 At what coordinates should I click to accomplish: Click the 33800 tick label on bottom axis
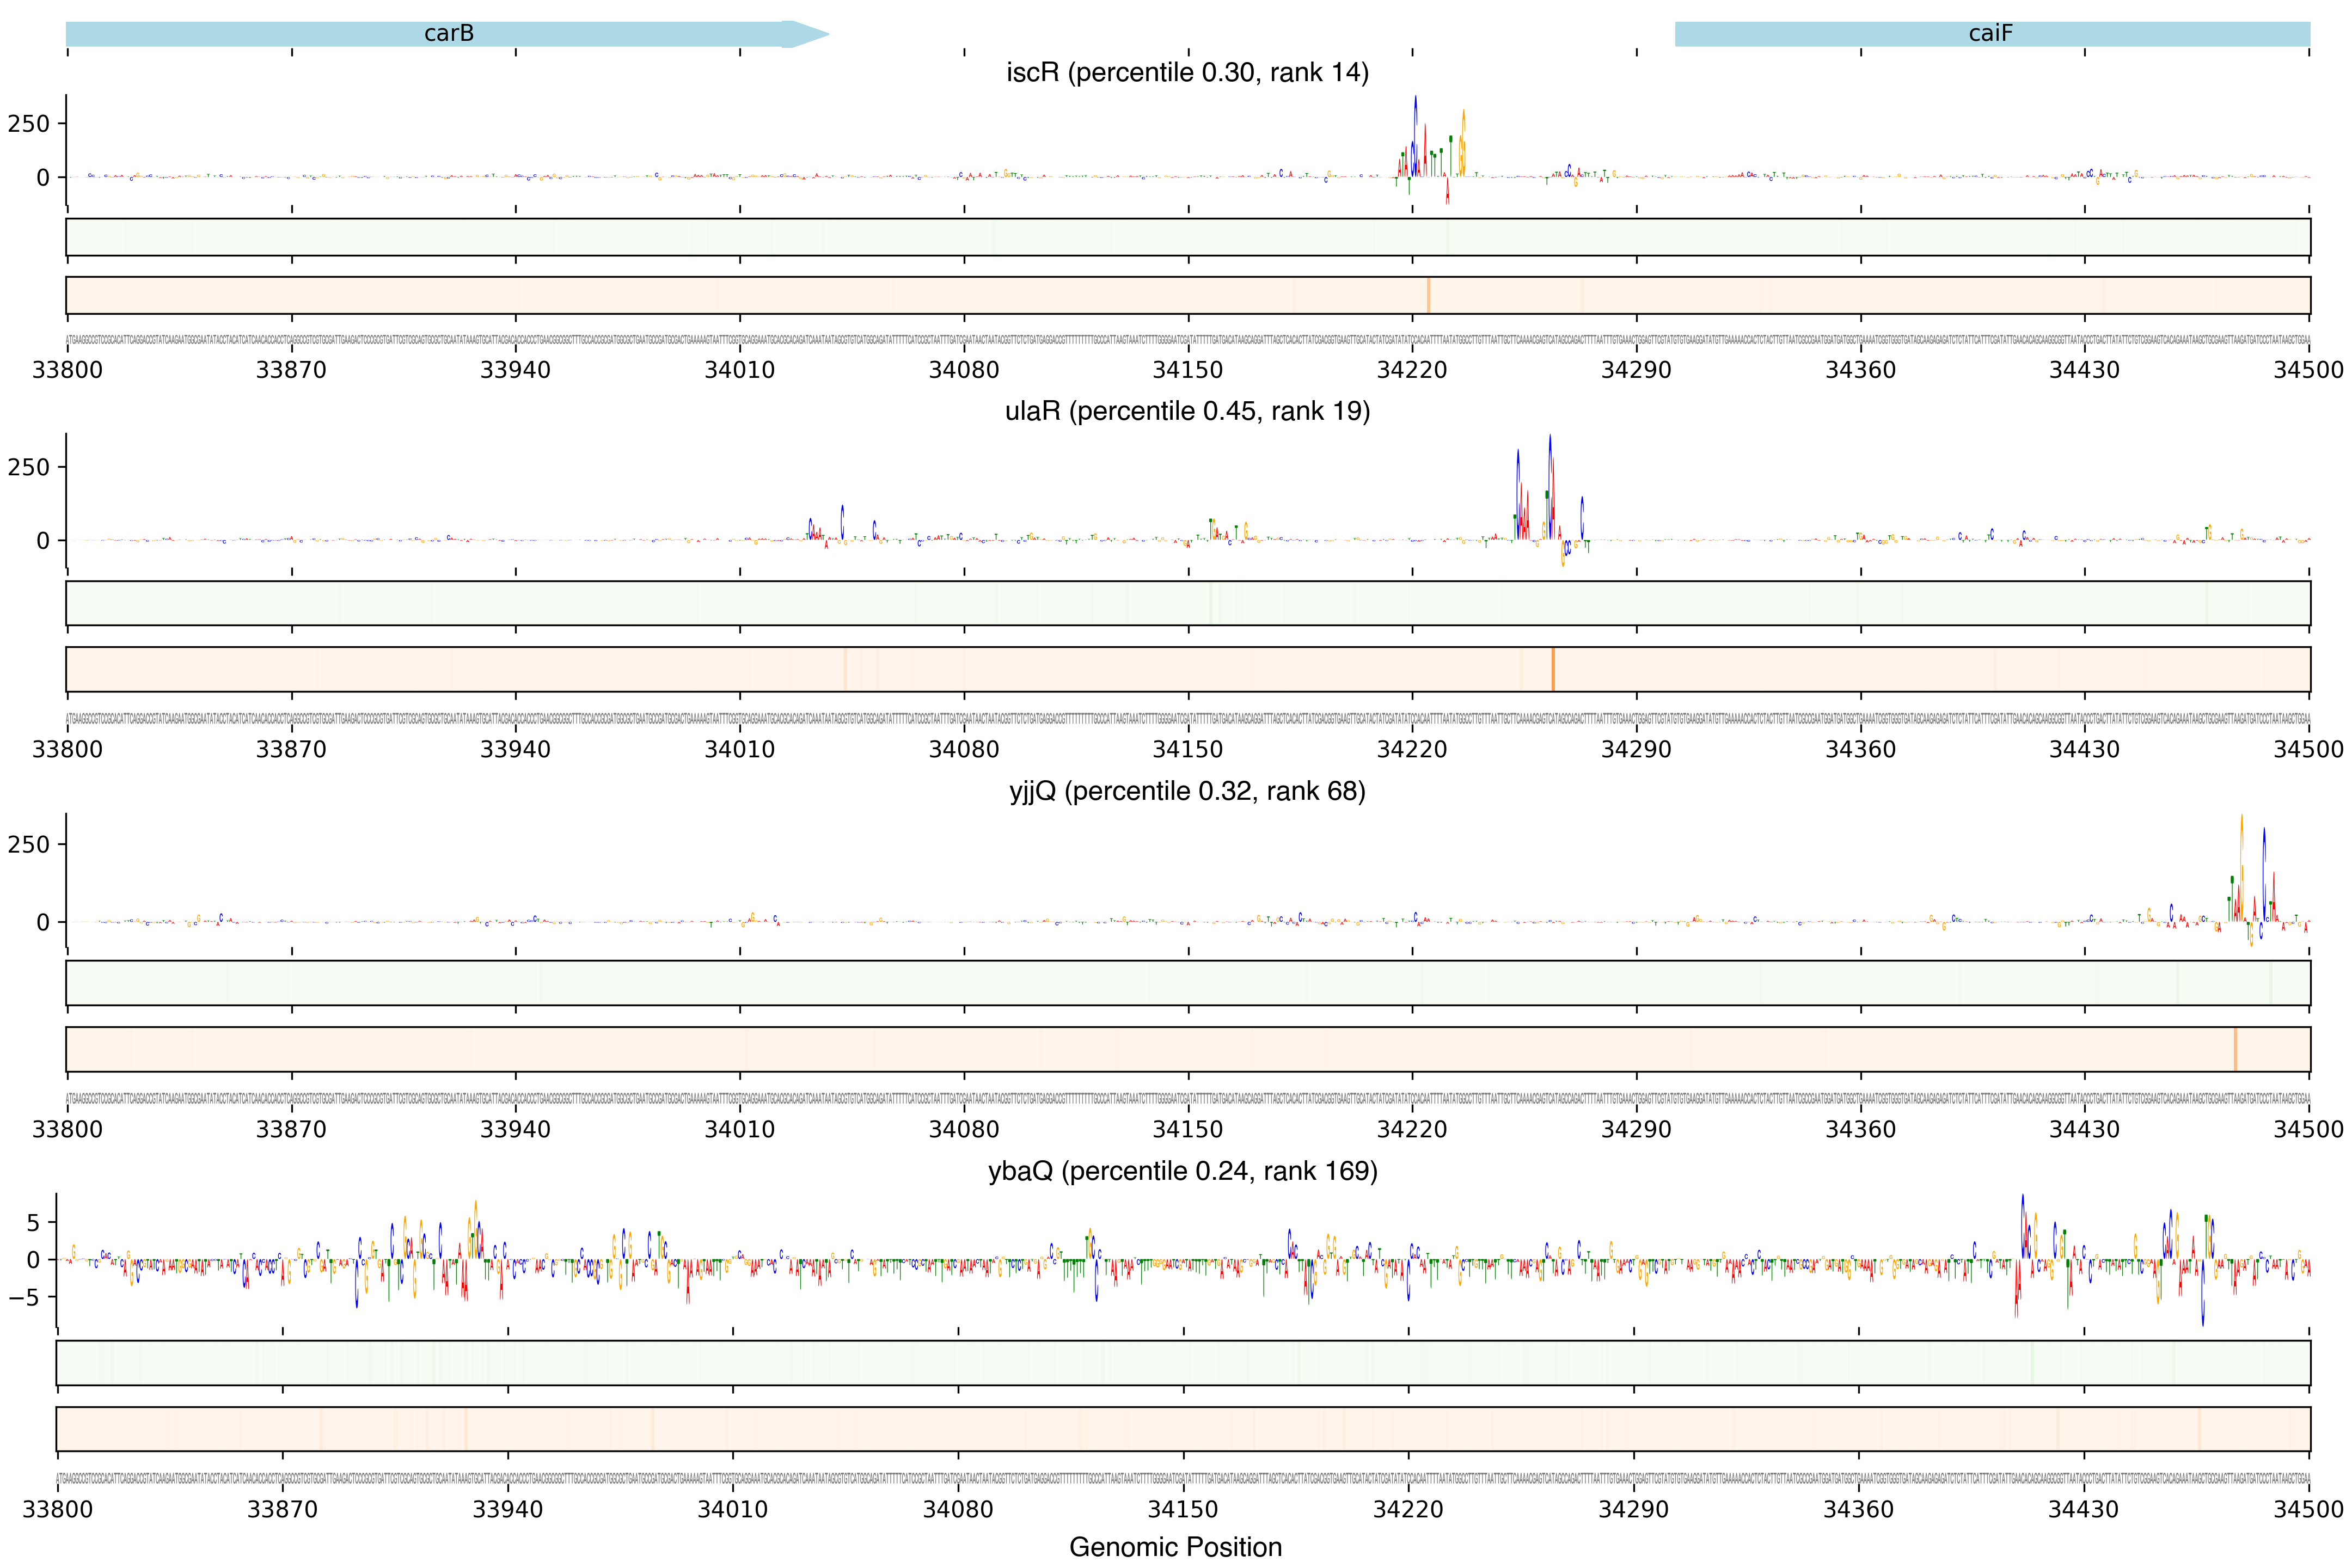point(58,1509)
